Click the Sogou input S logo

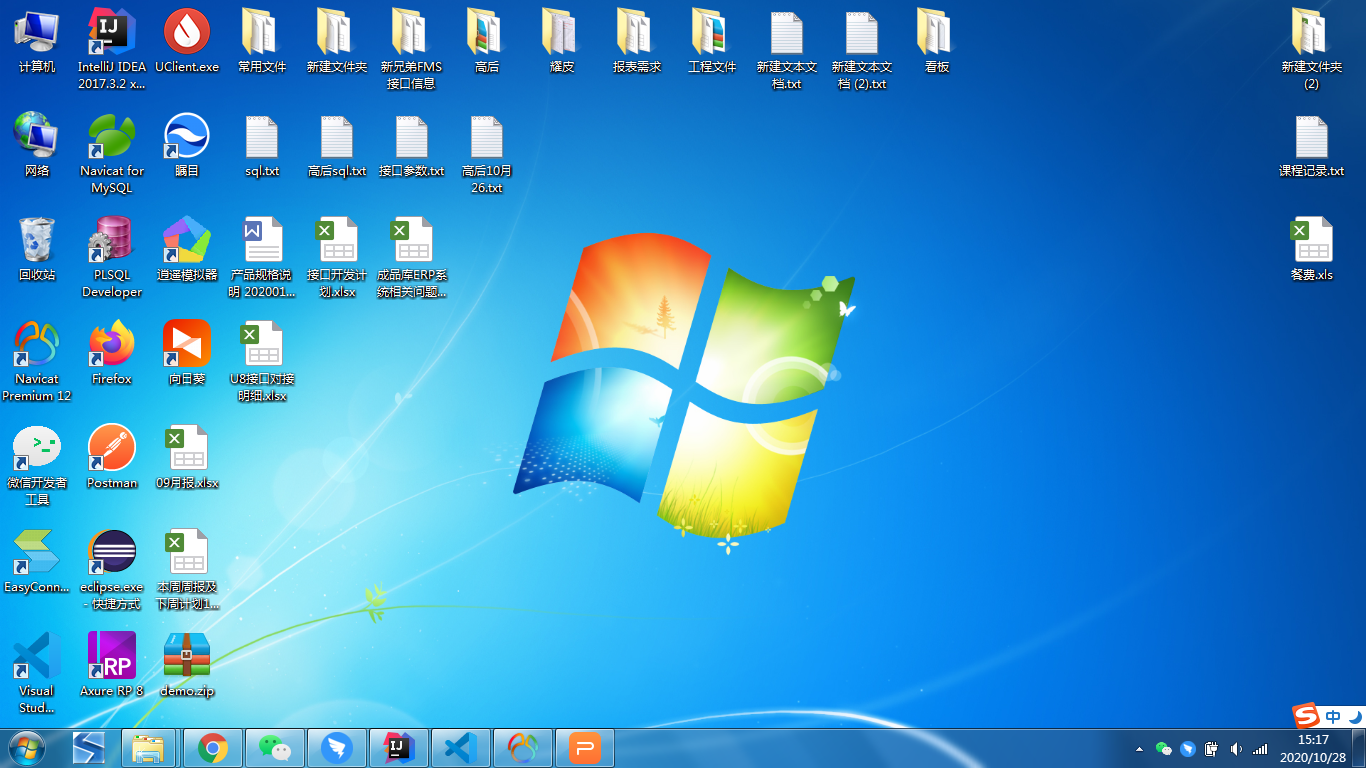click(x=1306, y=716)
